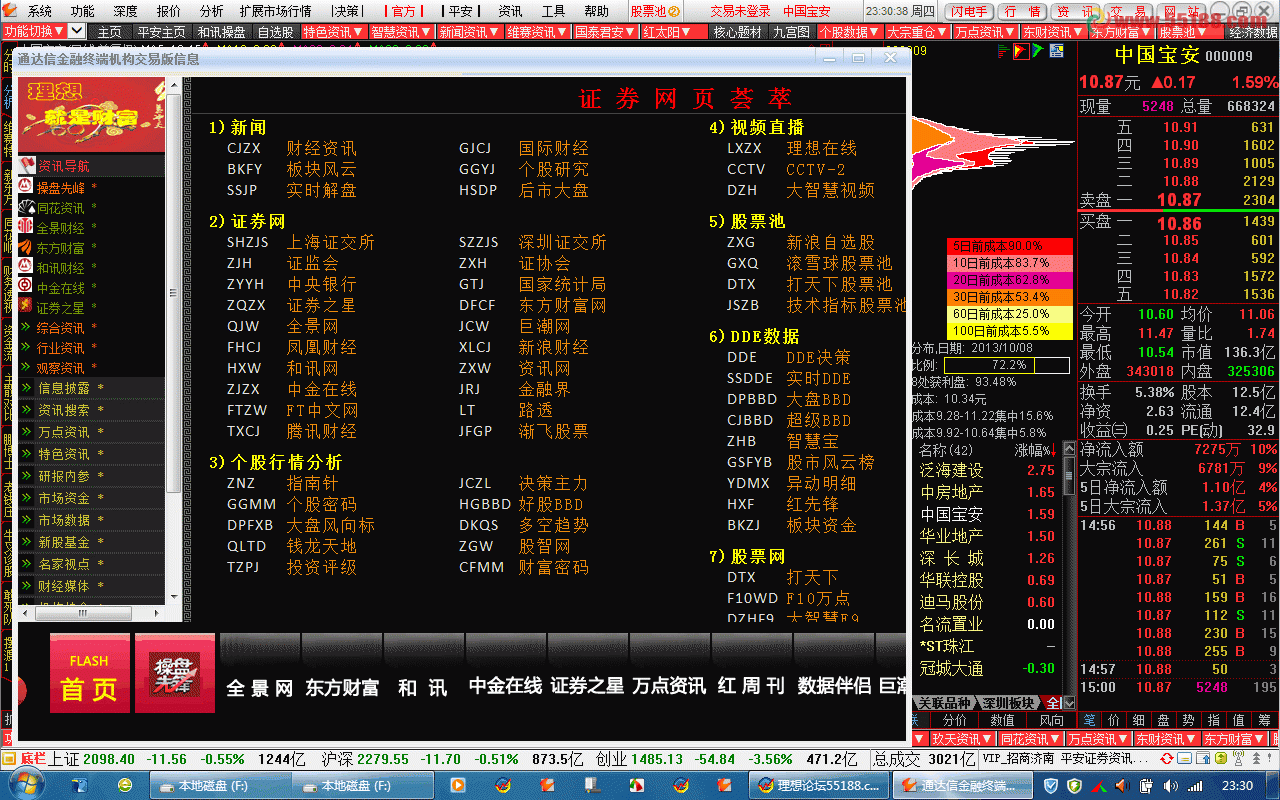
Task: Expand 综合资讯 category in sidebar
Action: coord(60,328)
